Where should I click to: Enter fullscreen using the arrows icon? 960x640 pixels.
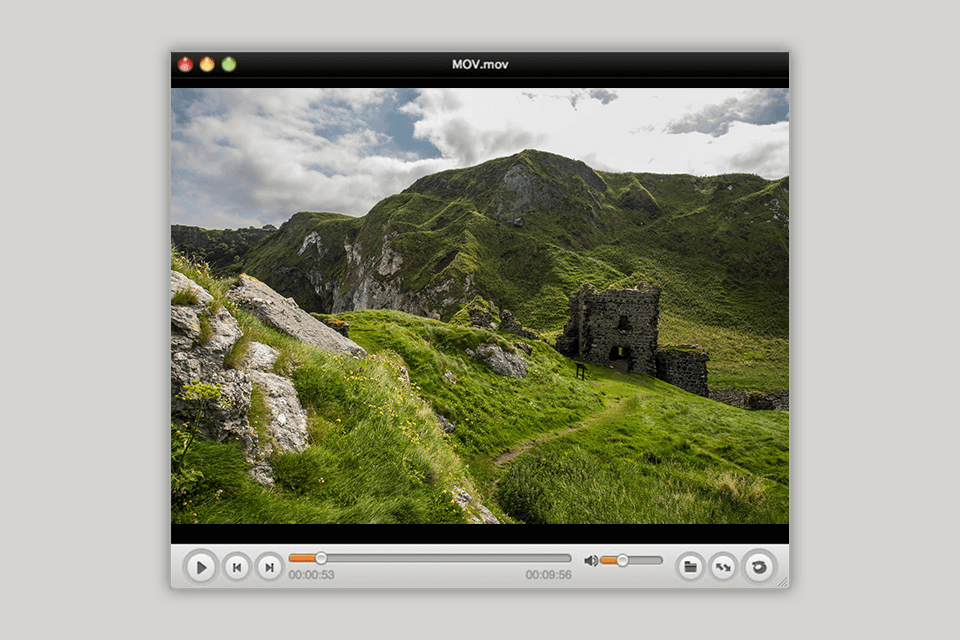click(724, 567)
